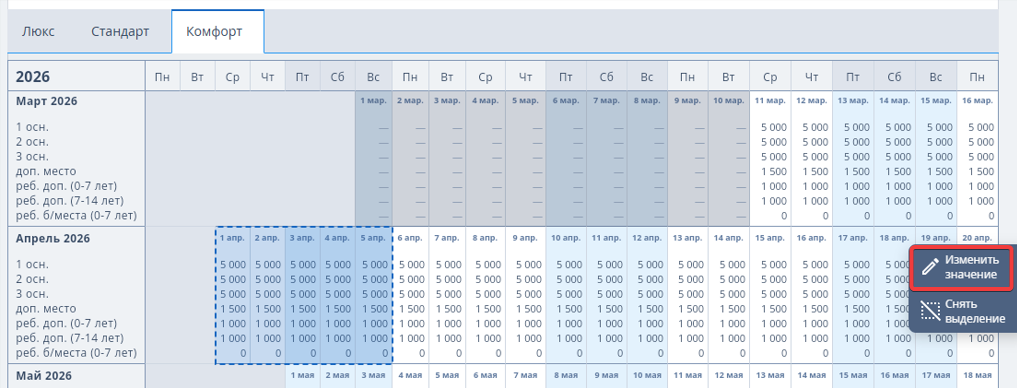Select the 11 мар. date header
This screenshot has height=388, width=1017.
pos(769,101)
